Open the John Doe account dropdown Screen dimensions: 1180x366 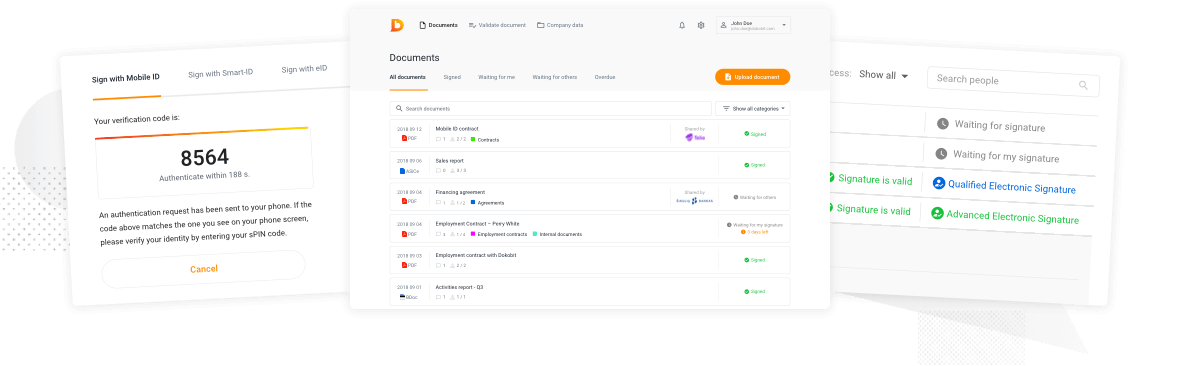point(753,25)
